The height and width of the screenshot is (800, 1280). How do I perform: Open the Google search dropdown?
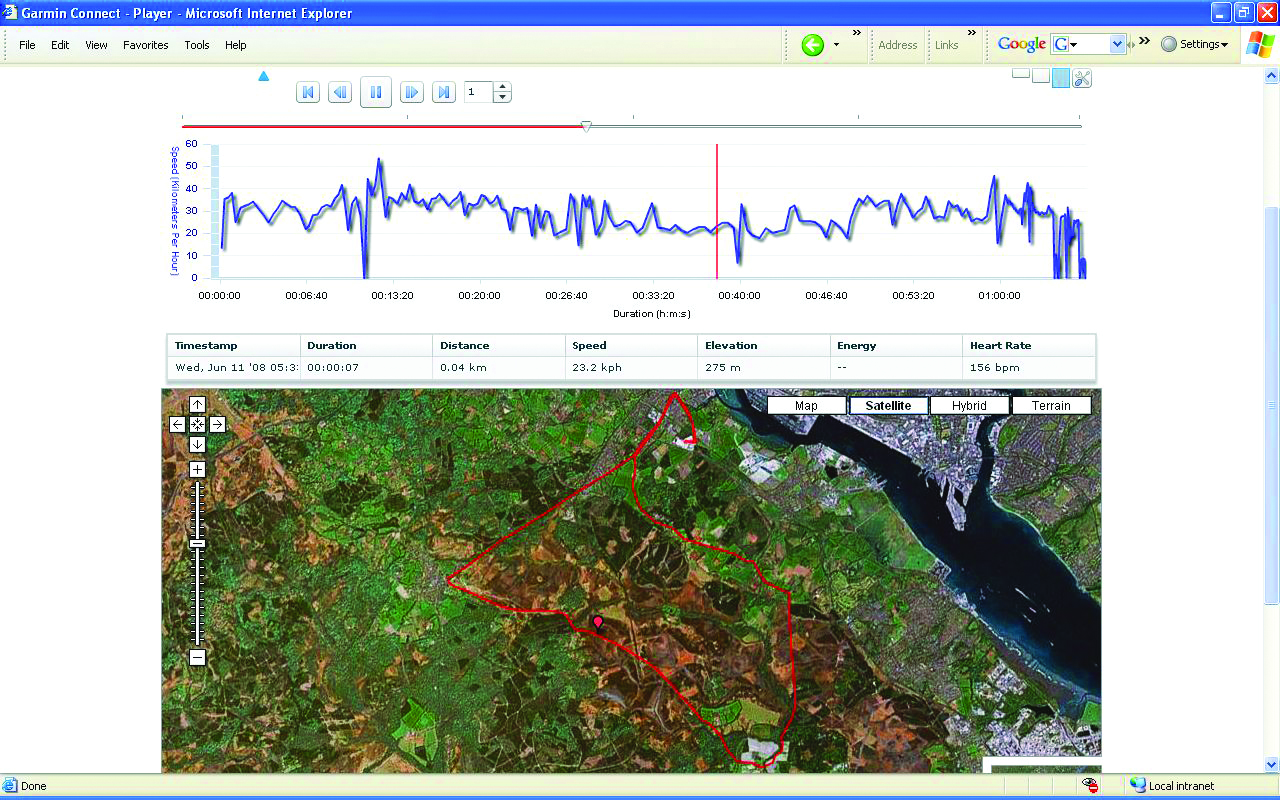pos(1117,44)
